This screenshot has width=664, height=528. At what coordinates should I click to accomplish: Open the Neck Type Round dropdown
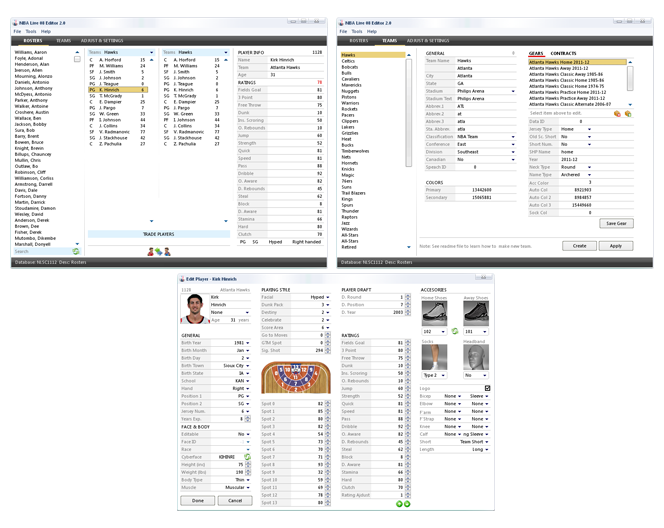pos(589,167)
